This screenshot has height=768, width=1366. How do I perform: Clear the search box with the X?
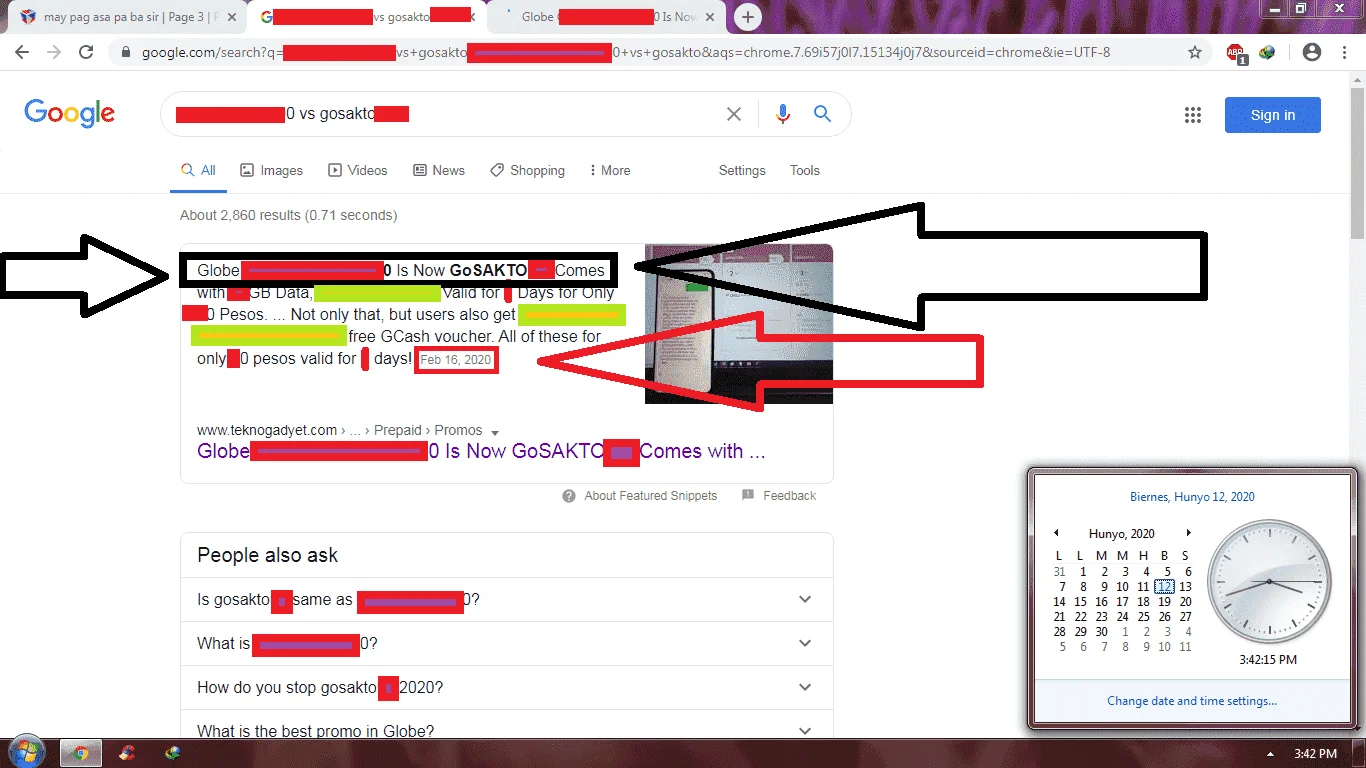[x=733, y=114]
